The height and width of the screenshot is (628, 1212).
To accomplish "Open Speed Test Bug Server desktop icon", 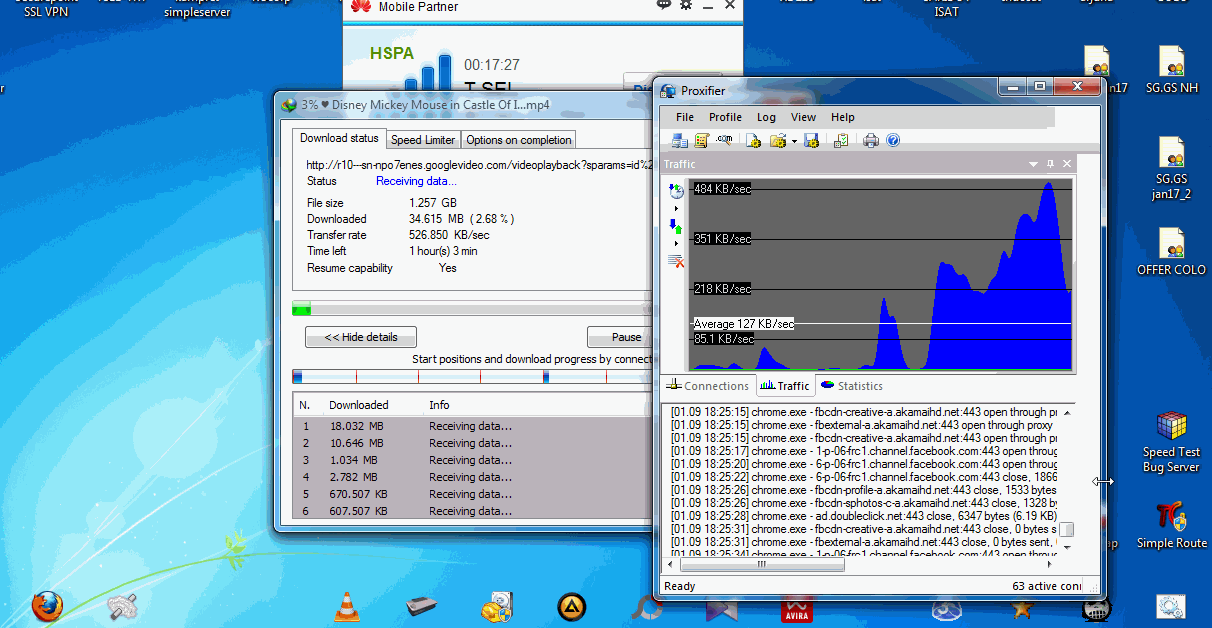I will (x=1171, y=442).
